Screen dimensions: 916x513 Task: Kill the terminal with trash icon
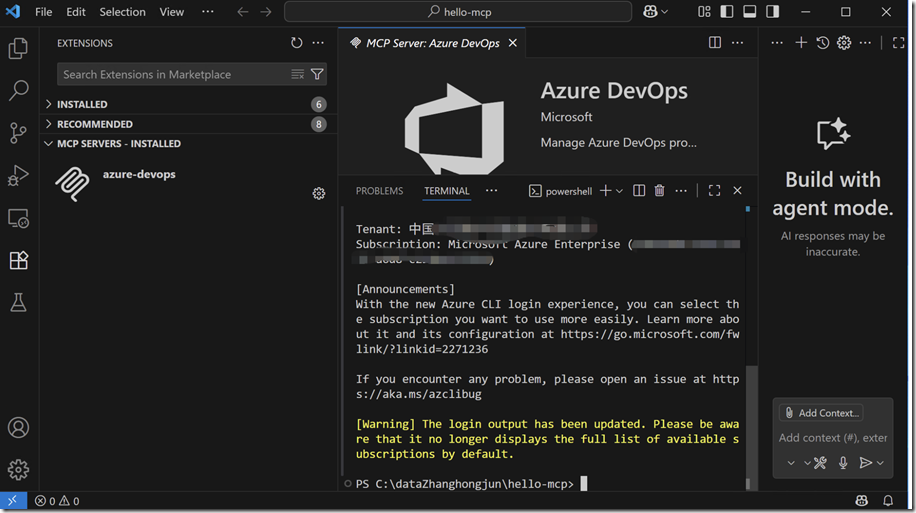[x=660, y=190]
